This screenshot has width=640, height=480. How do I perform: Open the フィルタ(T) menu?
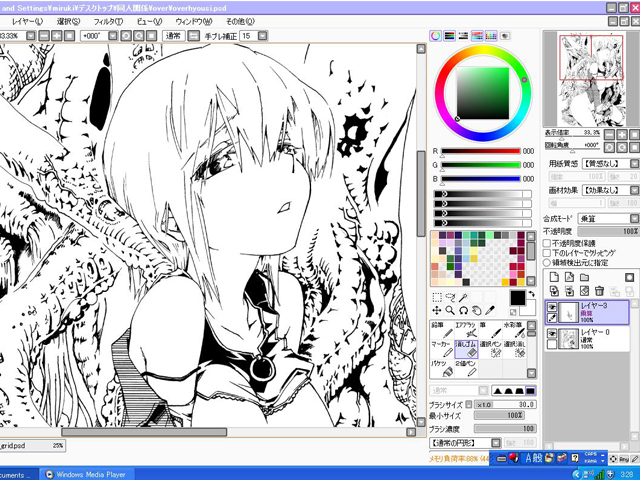click(x=108, y=22)
